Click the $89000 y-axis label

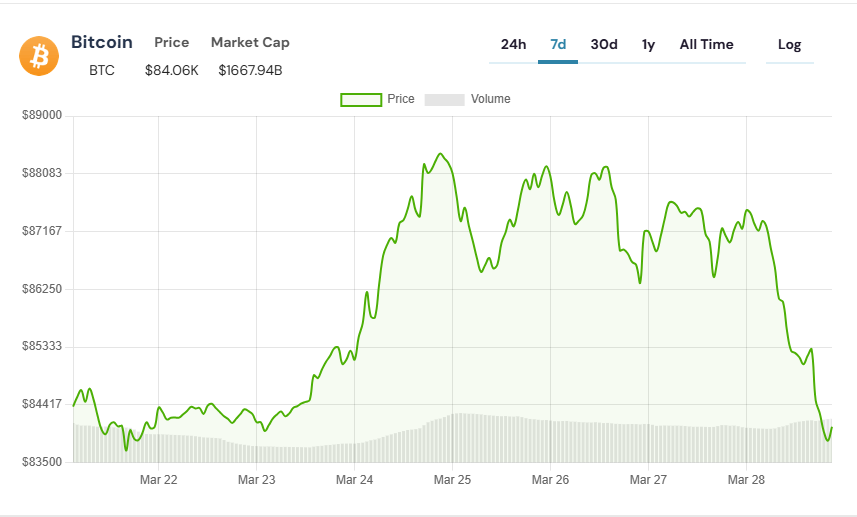[x=42, y=115]
